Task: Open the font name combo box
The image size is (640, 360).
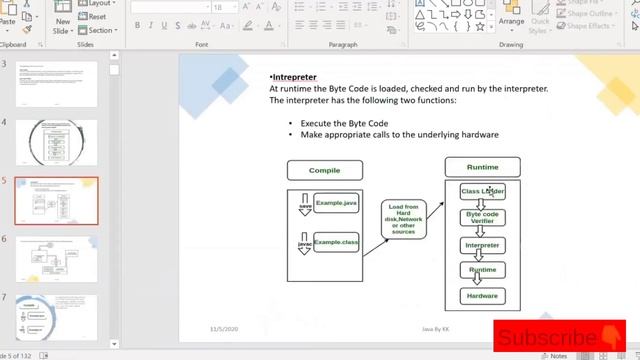Action: pyautogui.click(x=171, y=7)
